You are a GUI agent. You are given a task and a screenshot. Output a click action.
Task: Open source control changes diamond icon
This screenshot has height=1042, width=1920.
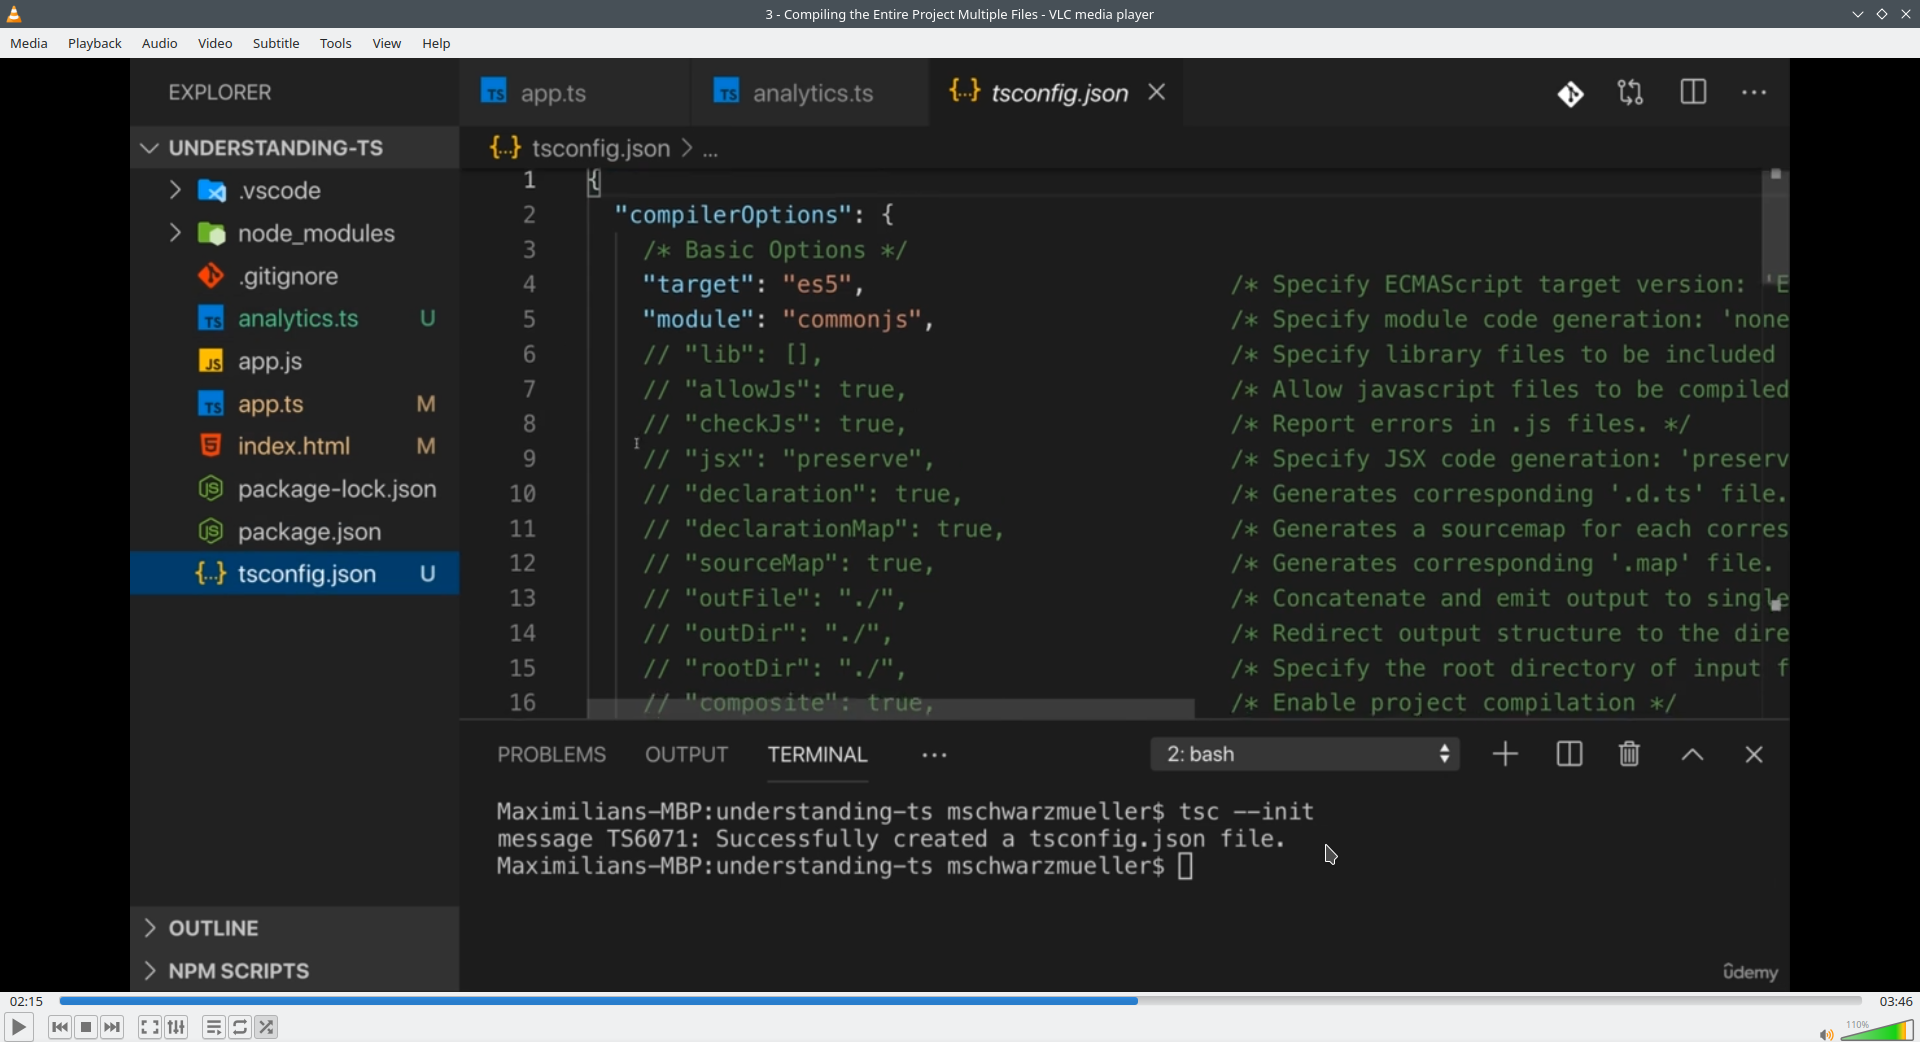(1570, 94)
